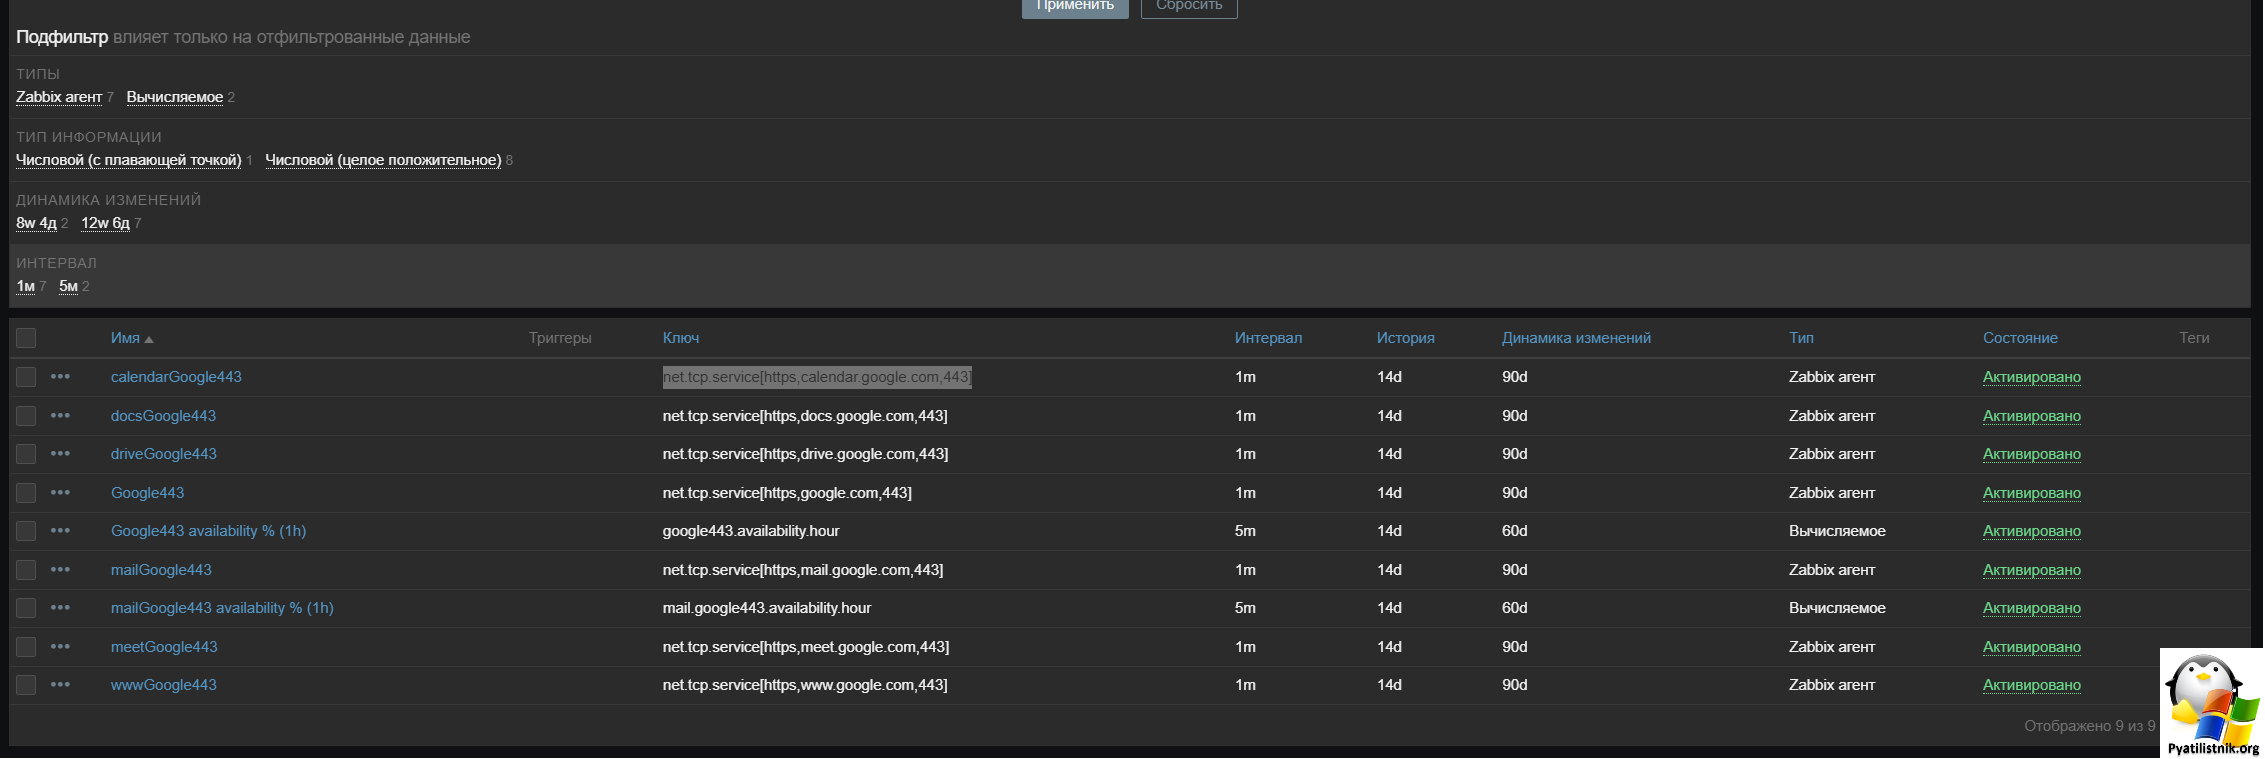Click Отображено 9 из 9 footer text
Image resolution: width=2265 pixels, height=759 pixels.
(x=2089, y=726)
